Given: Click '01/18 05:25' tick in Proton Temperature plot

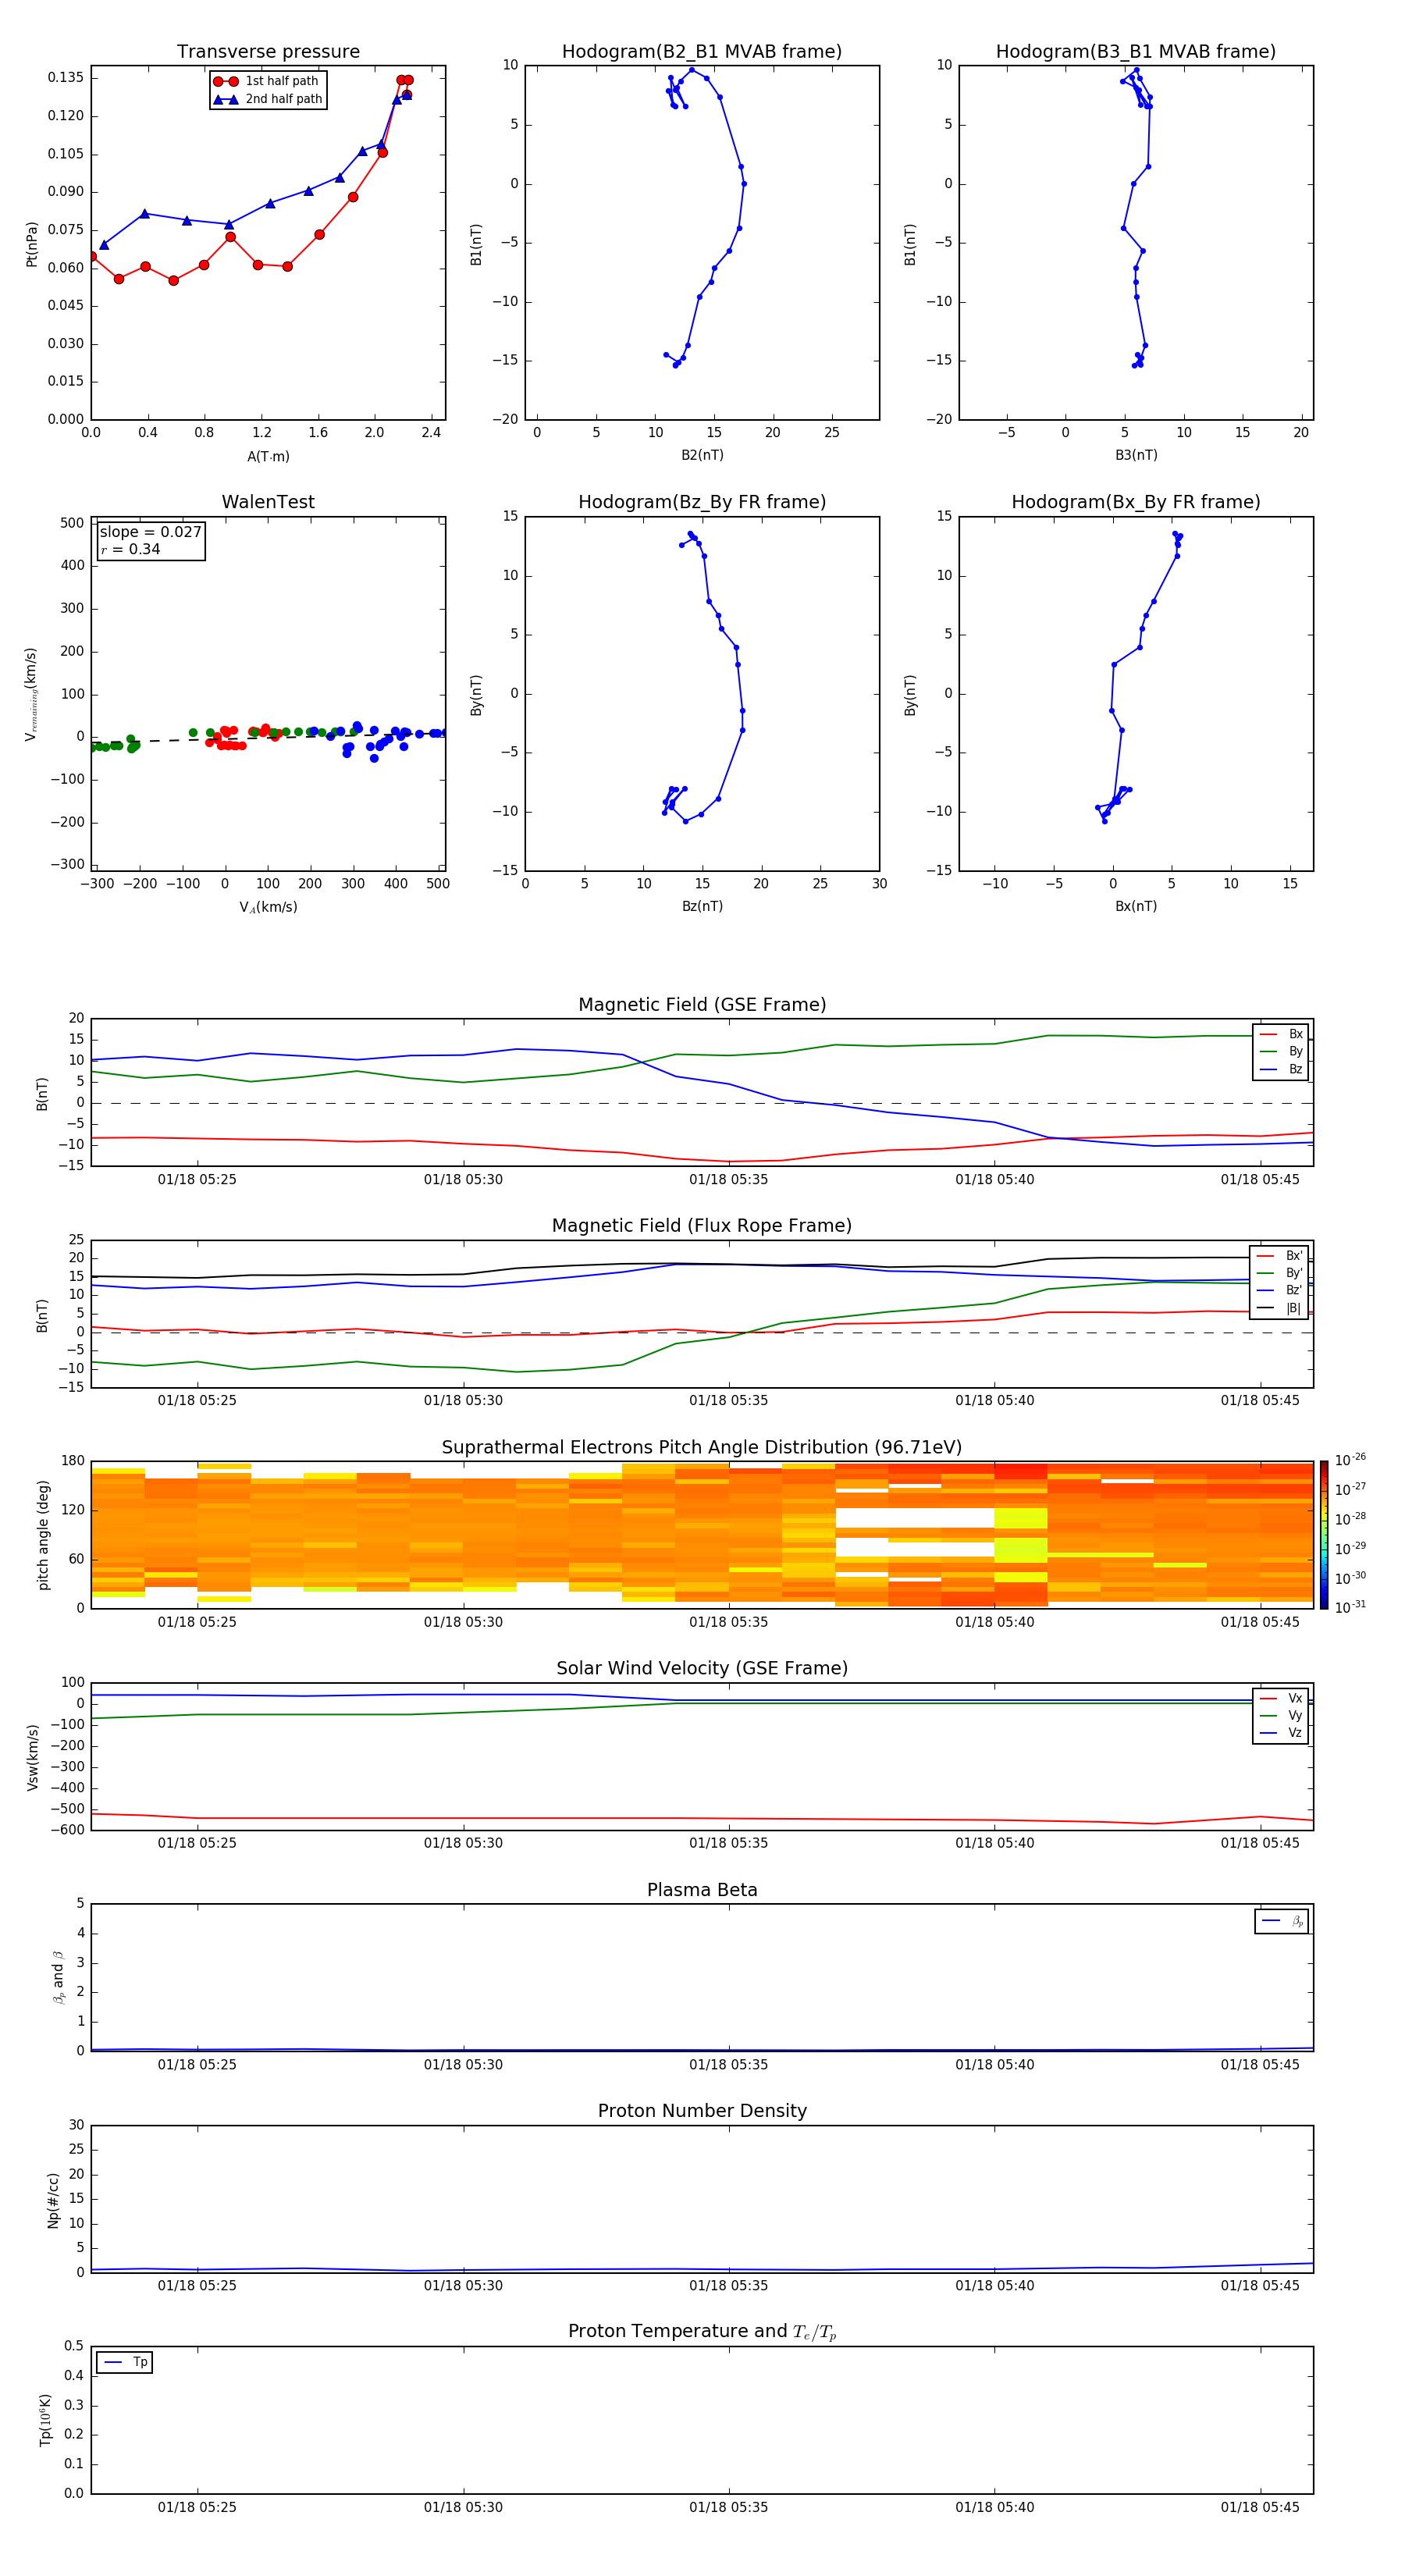Looking at the screenshot, I should click(197, 2507).
